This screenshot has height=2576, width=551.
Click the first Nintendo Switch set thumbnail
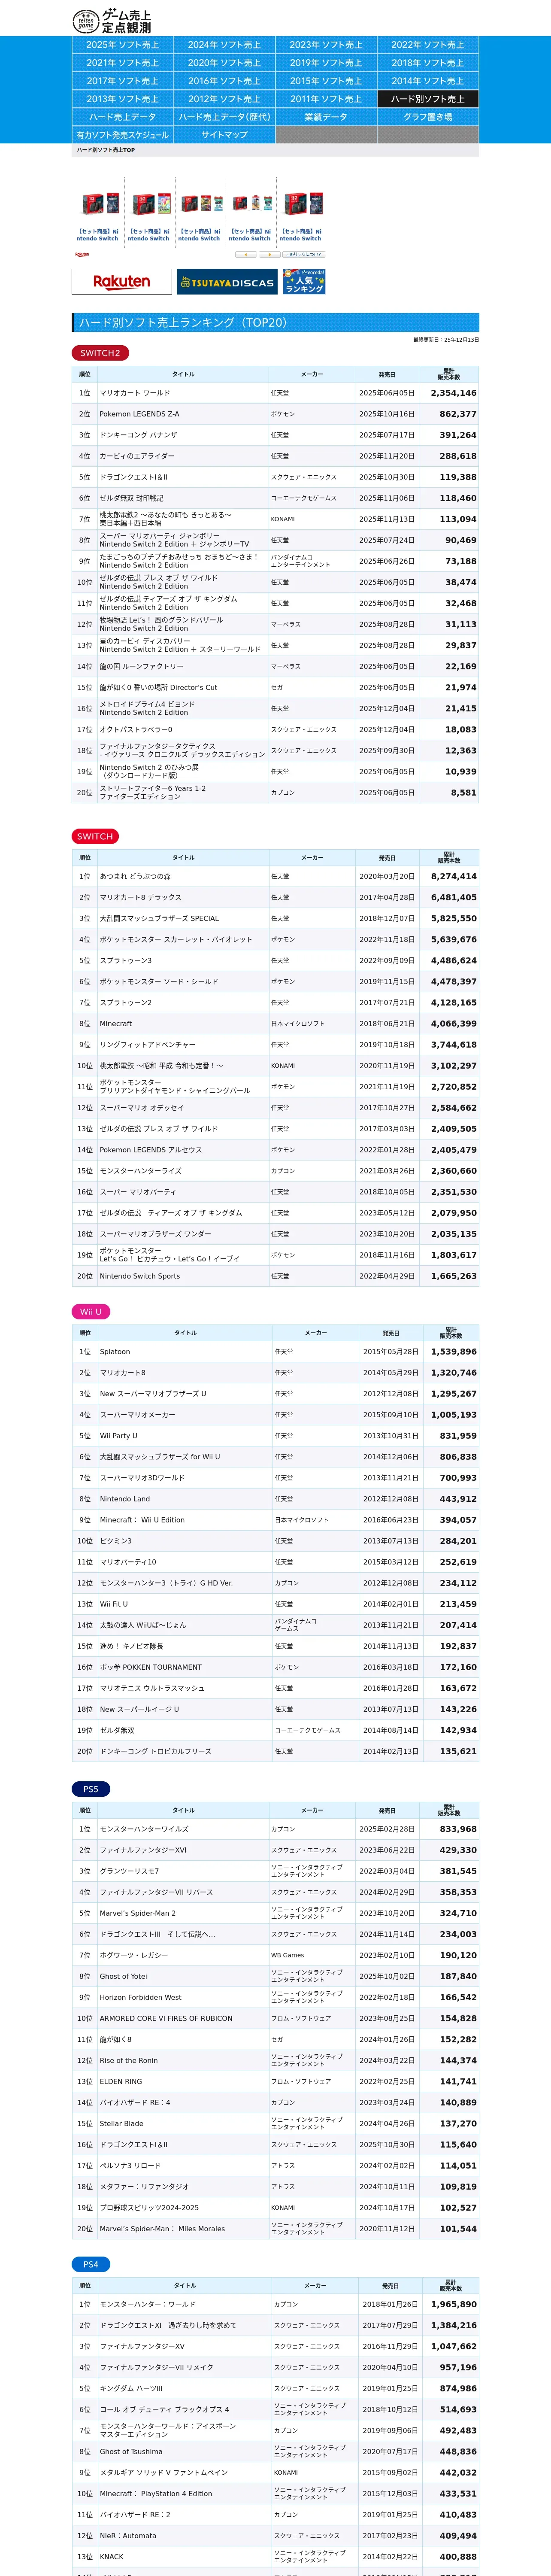point(98,205)
